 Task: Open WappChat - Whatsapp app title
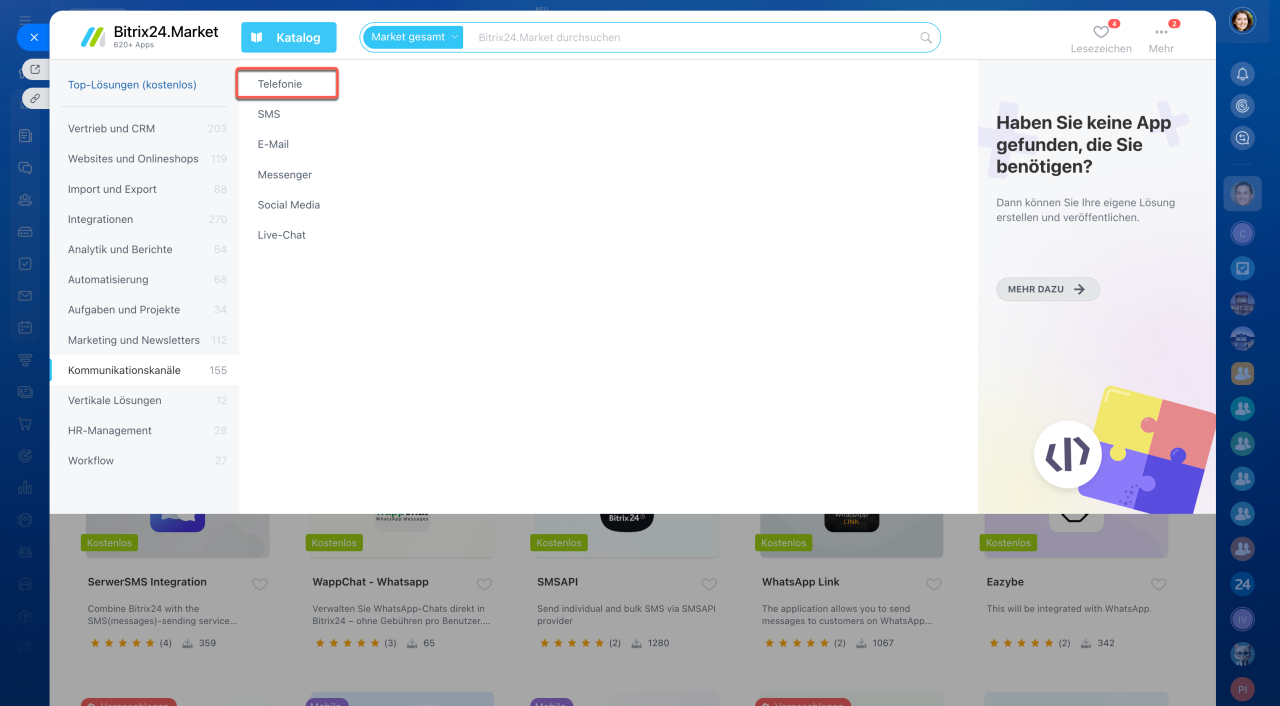coord(370,582)
